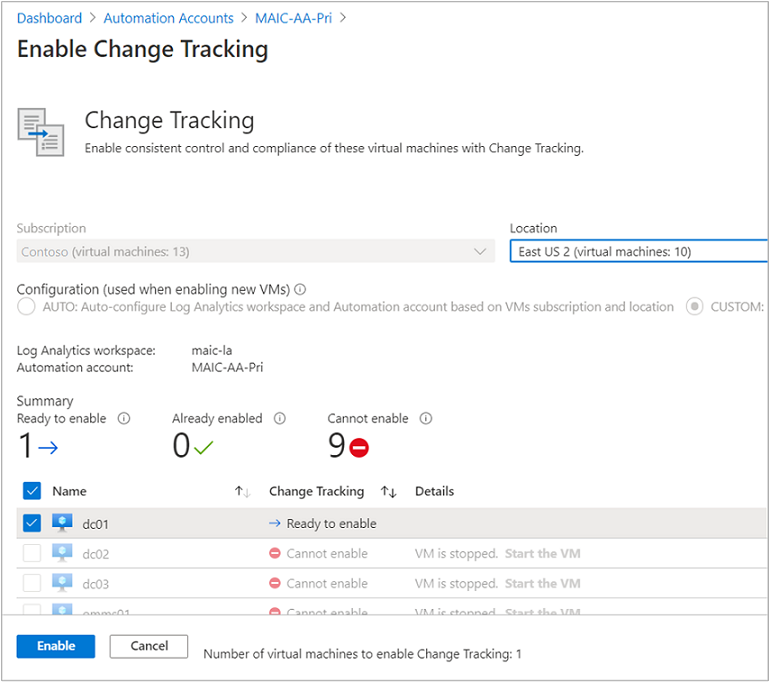This screenshot has height=682, width=770.
Task: Select the CUSTOM configuration radio button
Action: click(x=695, y=307)
